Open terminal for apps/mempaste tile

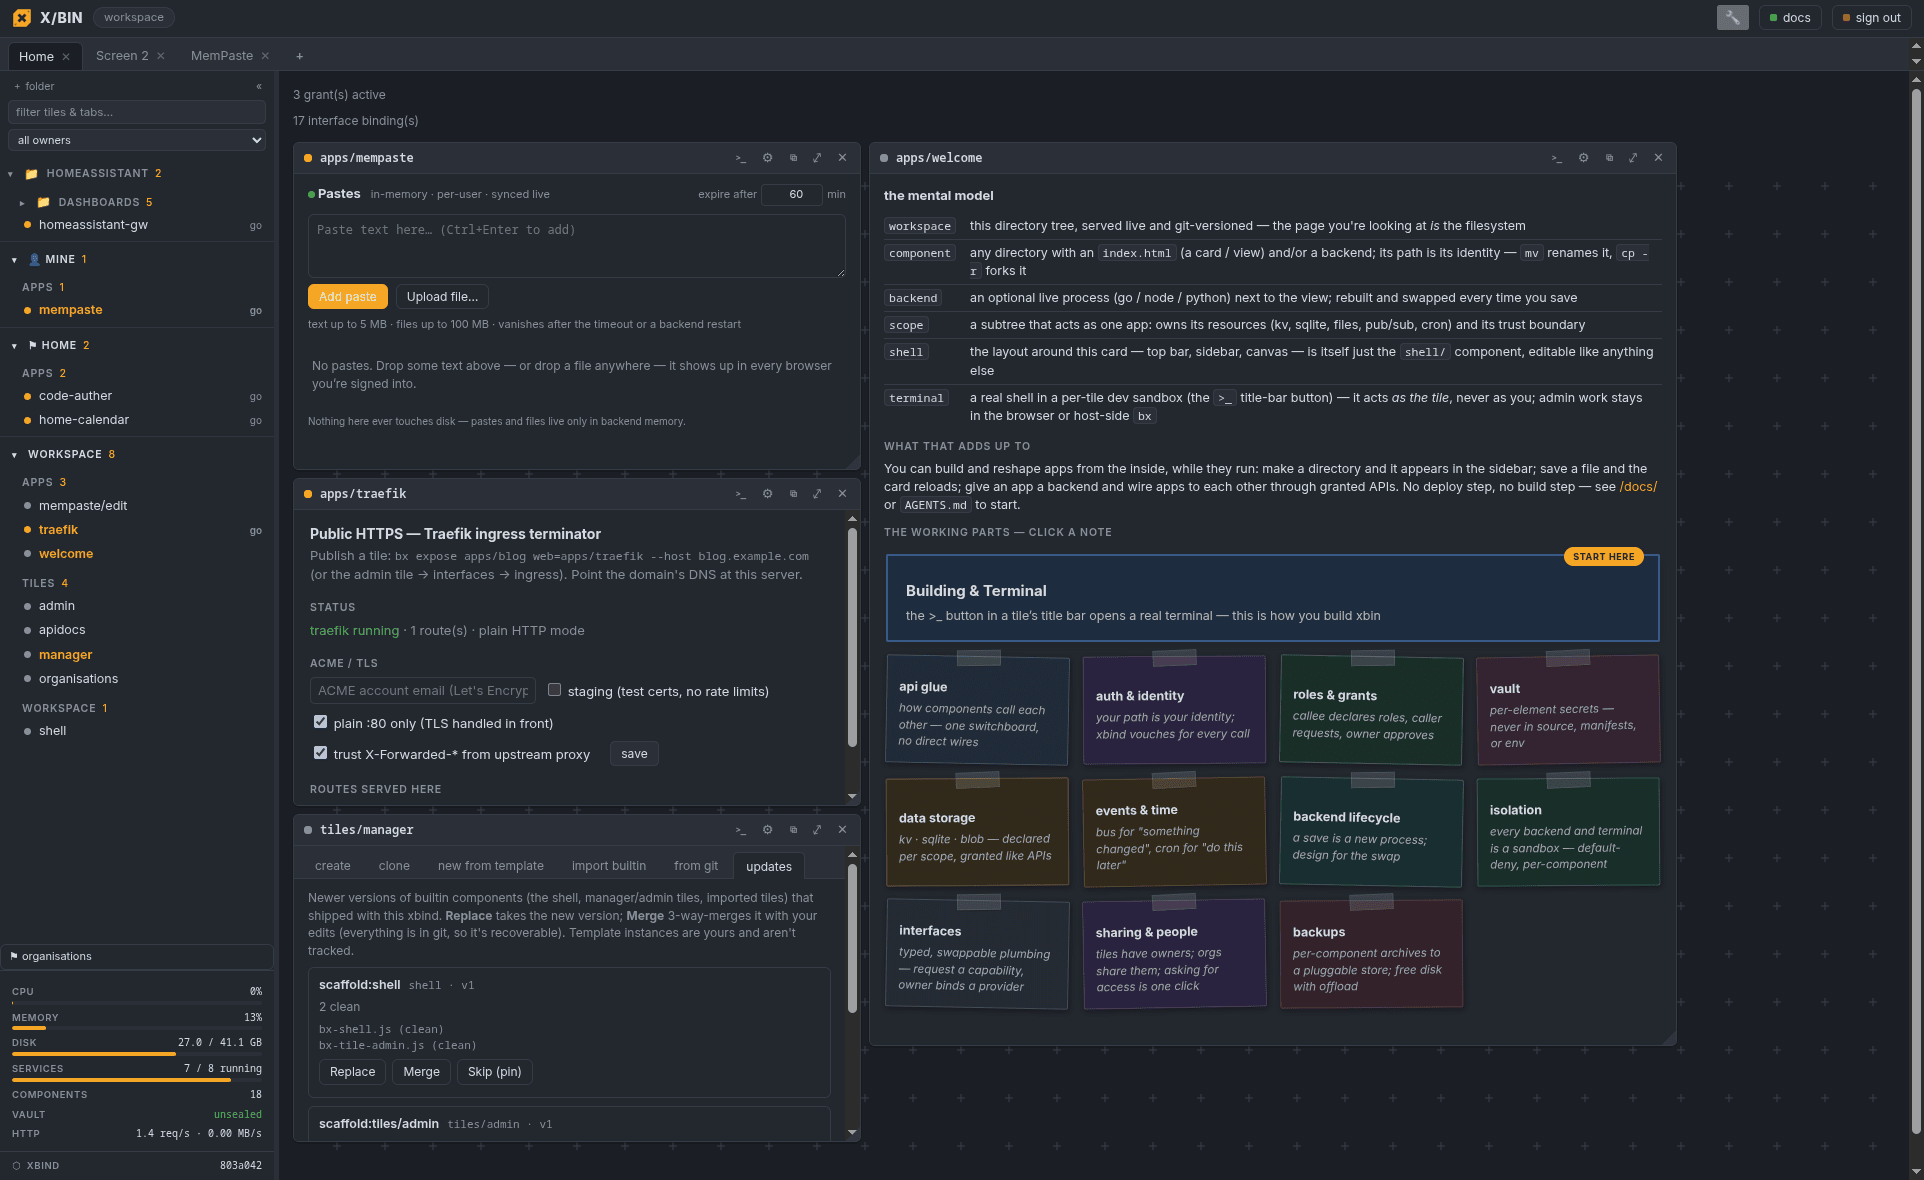741,158
